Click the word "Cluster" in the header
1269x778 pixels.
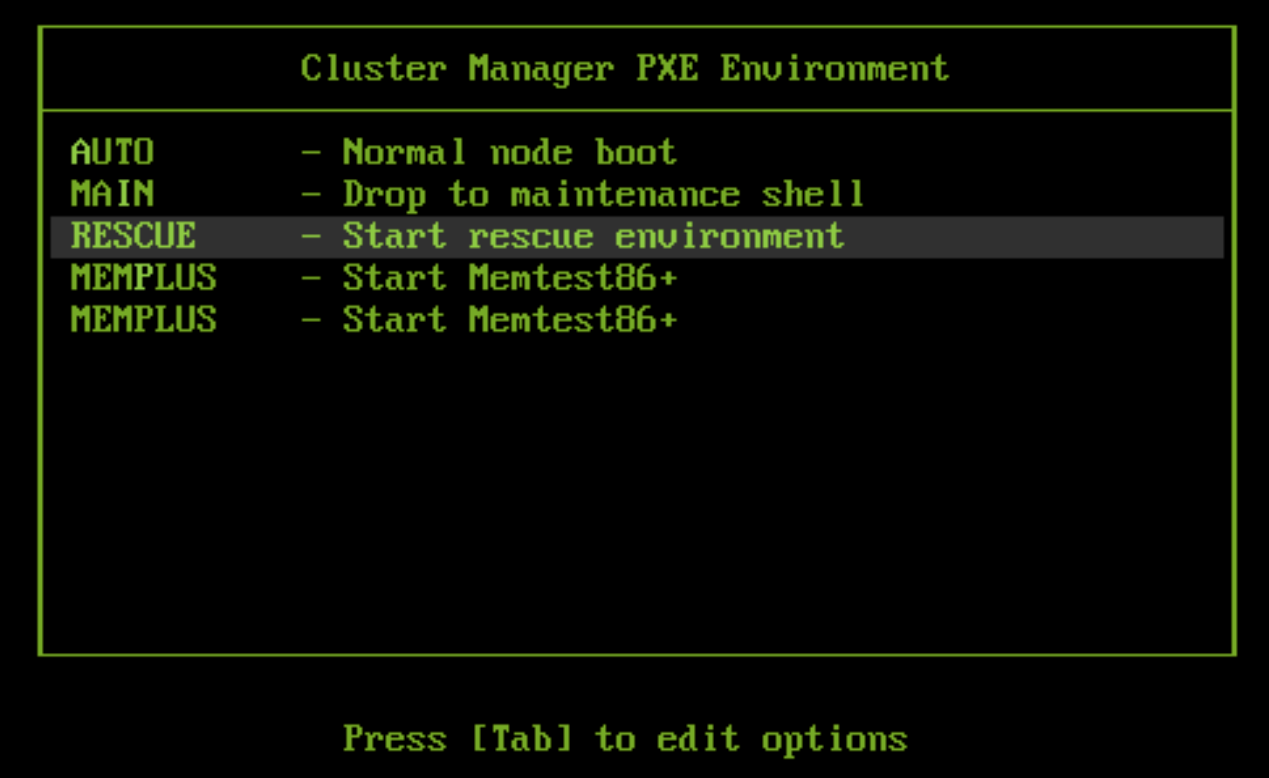pyautogui.click(x=373, y=69)
